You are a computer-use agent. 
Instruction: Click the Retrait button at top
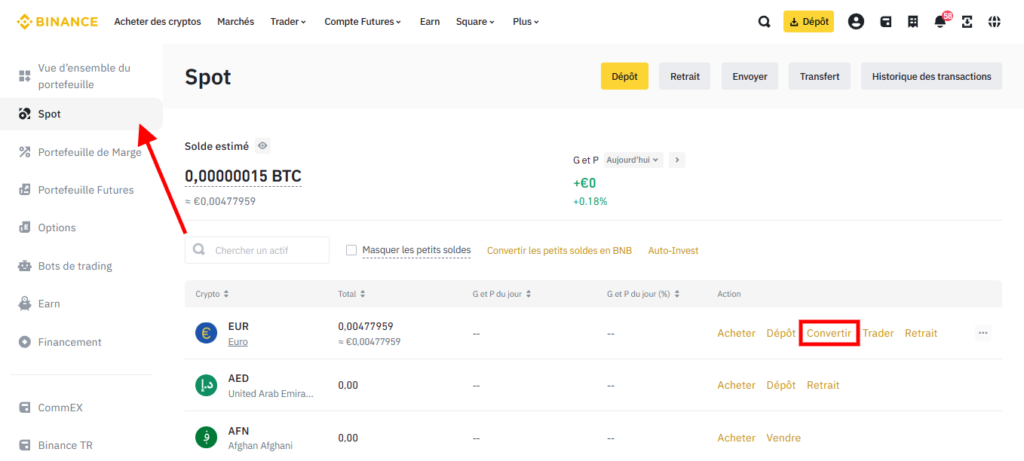tap(684, 76)
